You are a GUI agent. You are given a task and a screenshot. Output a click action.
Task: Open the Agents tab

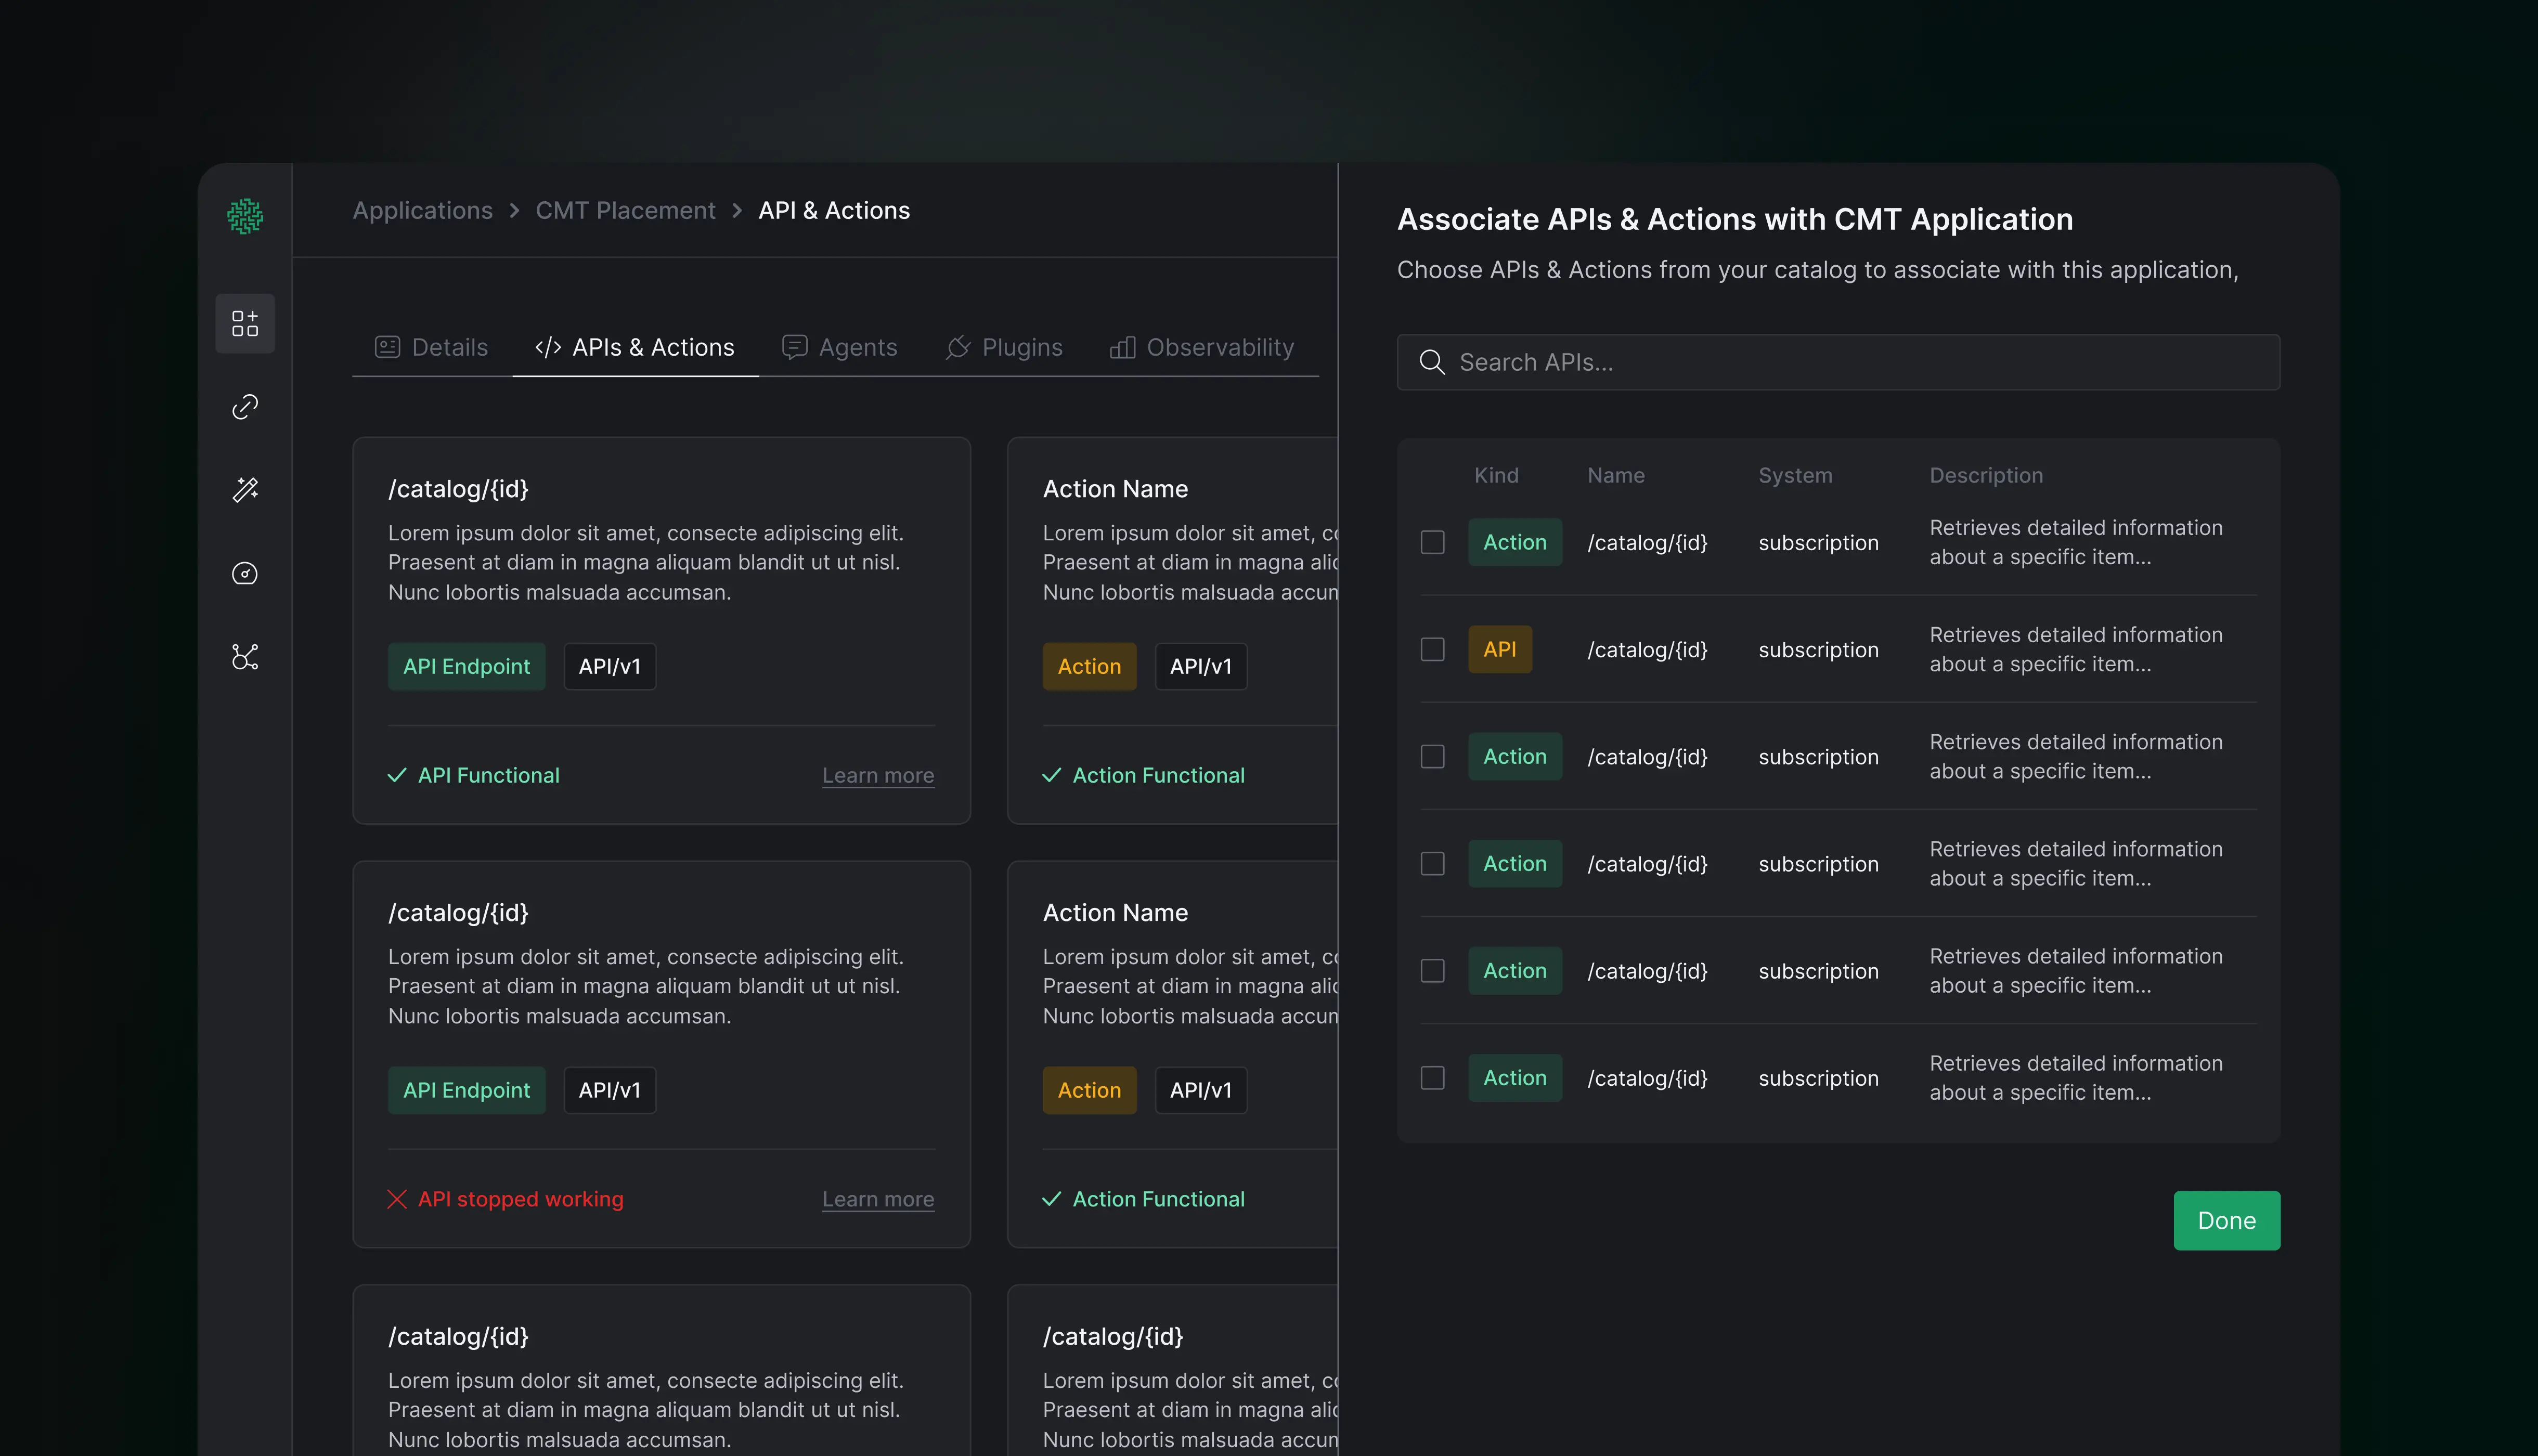(839, 347)
